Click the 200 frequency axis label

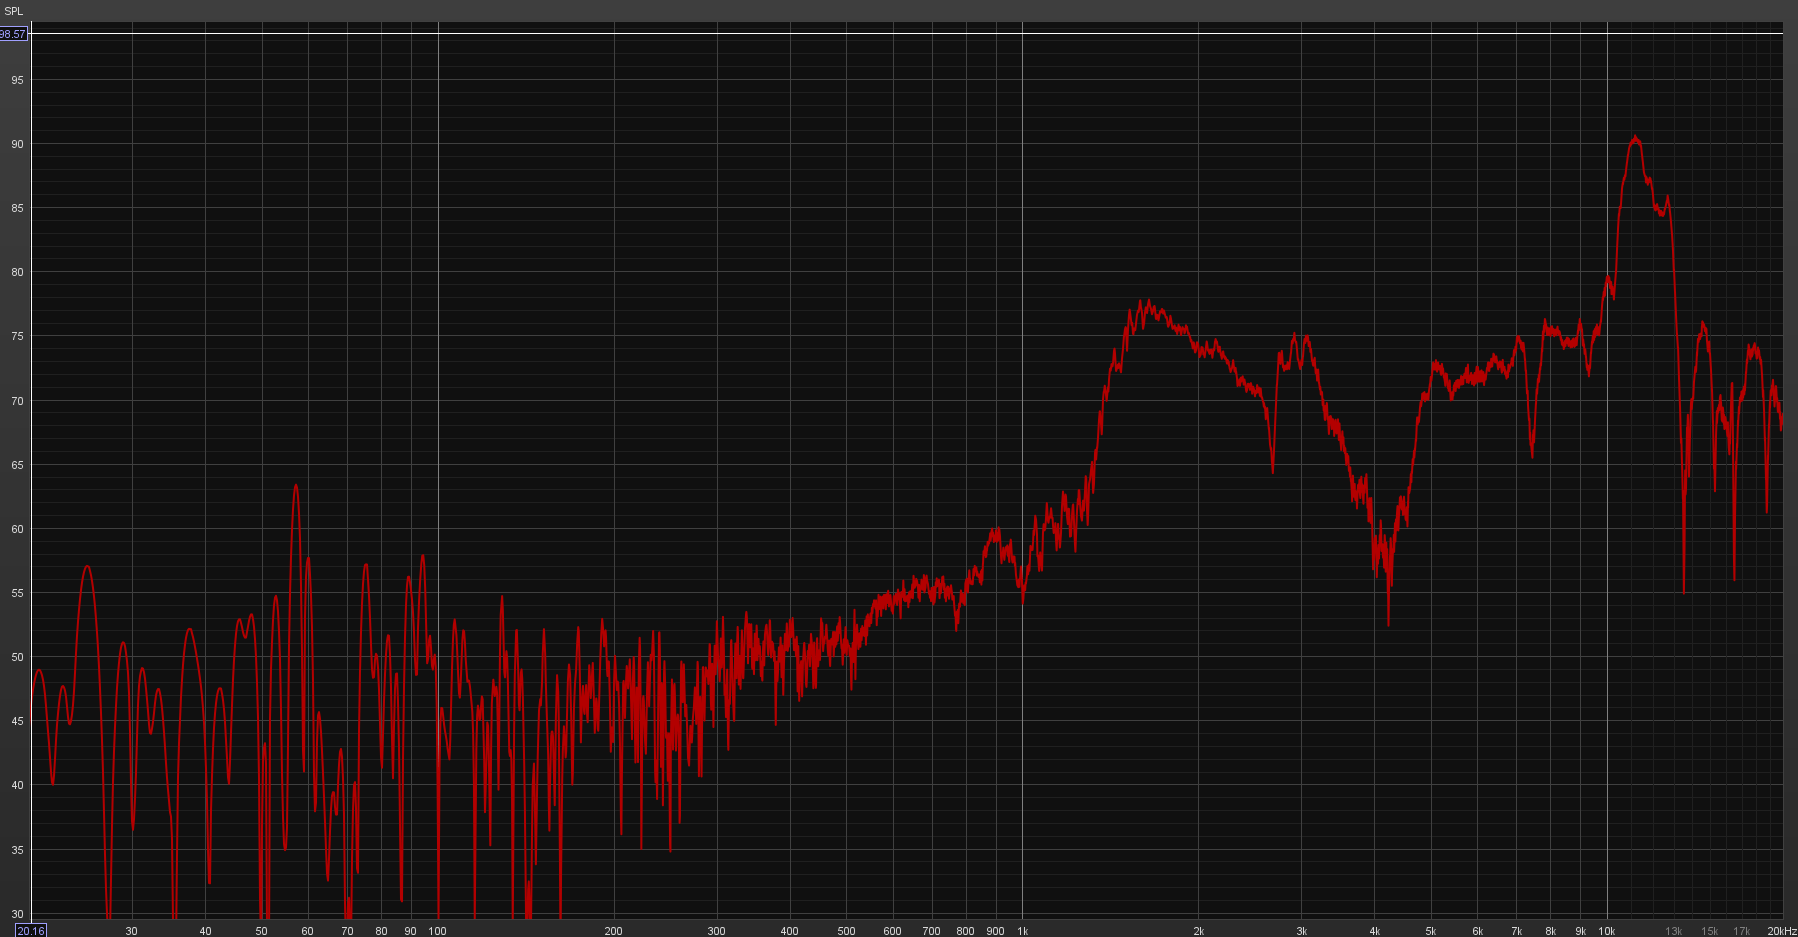[x=613, y=931]
